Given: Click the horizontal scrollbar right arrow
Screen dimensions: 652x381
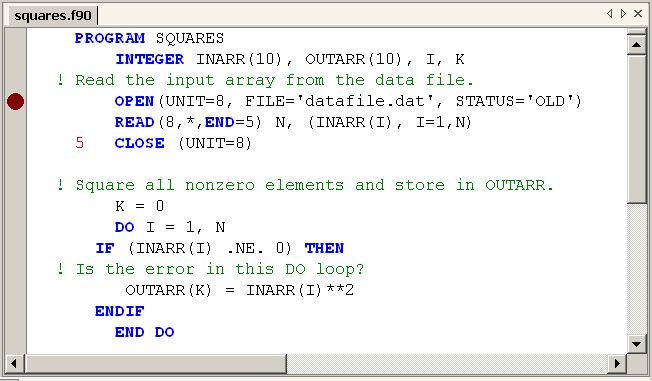Looking at the screenshot, I should point(617,364).
